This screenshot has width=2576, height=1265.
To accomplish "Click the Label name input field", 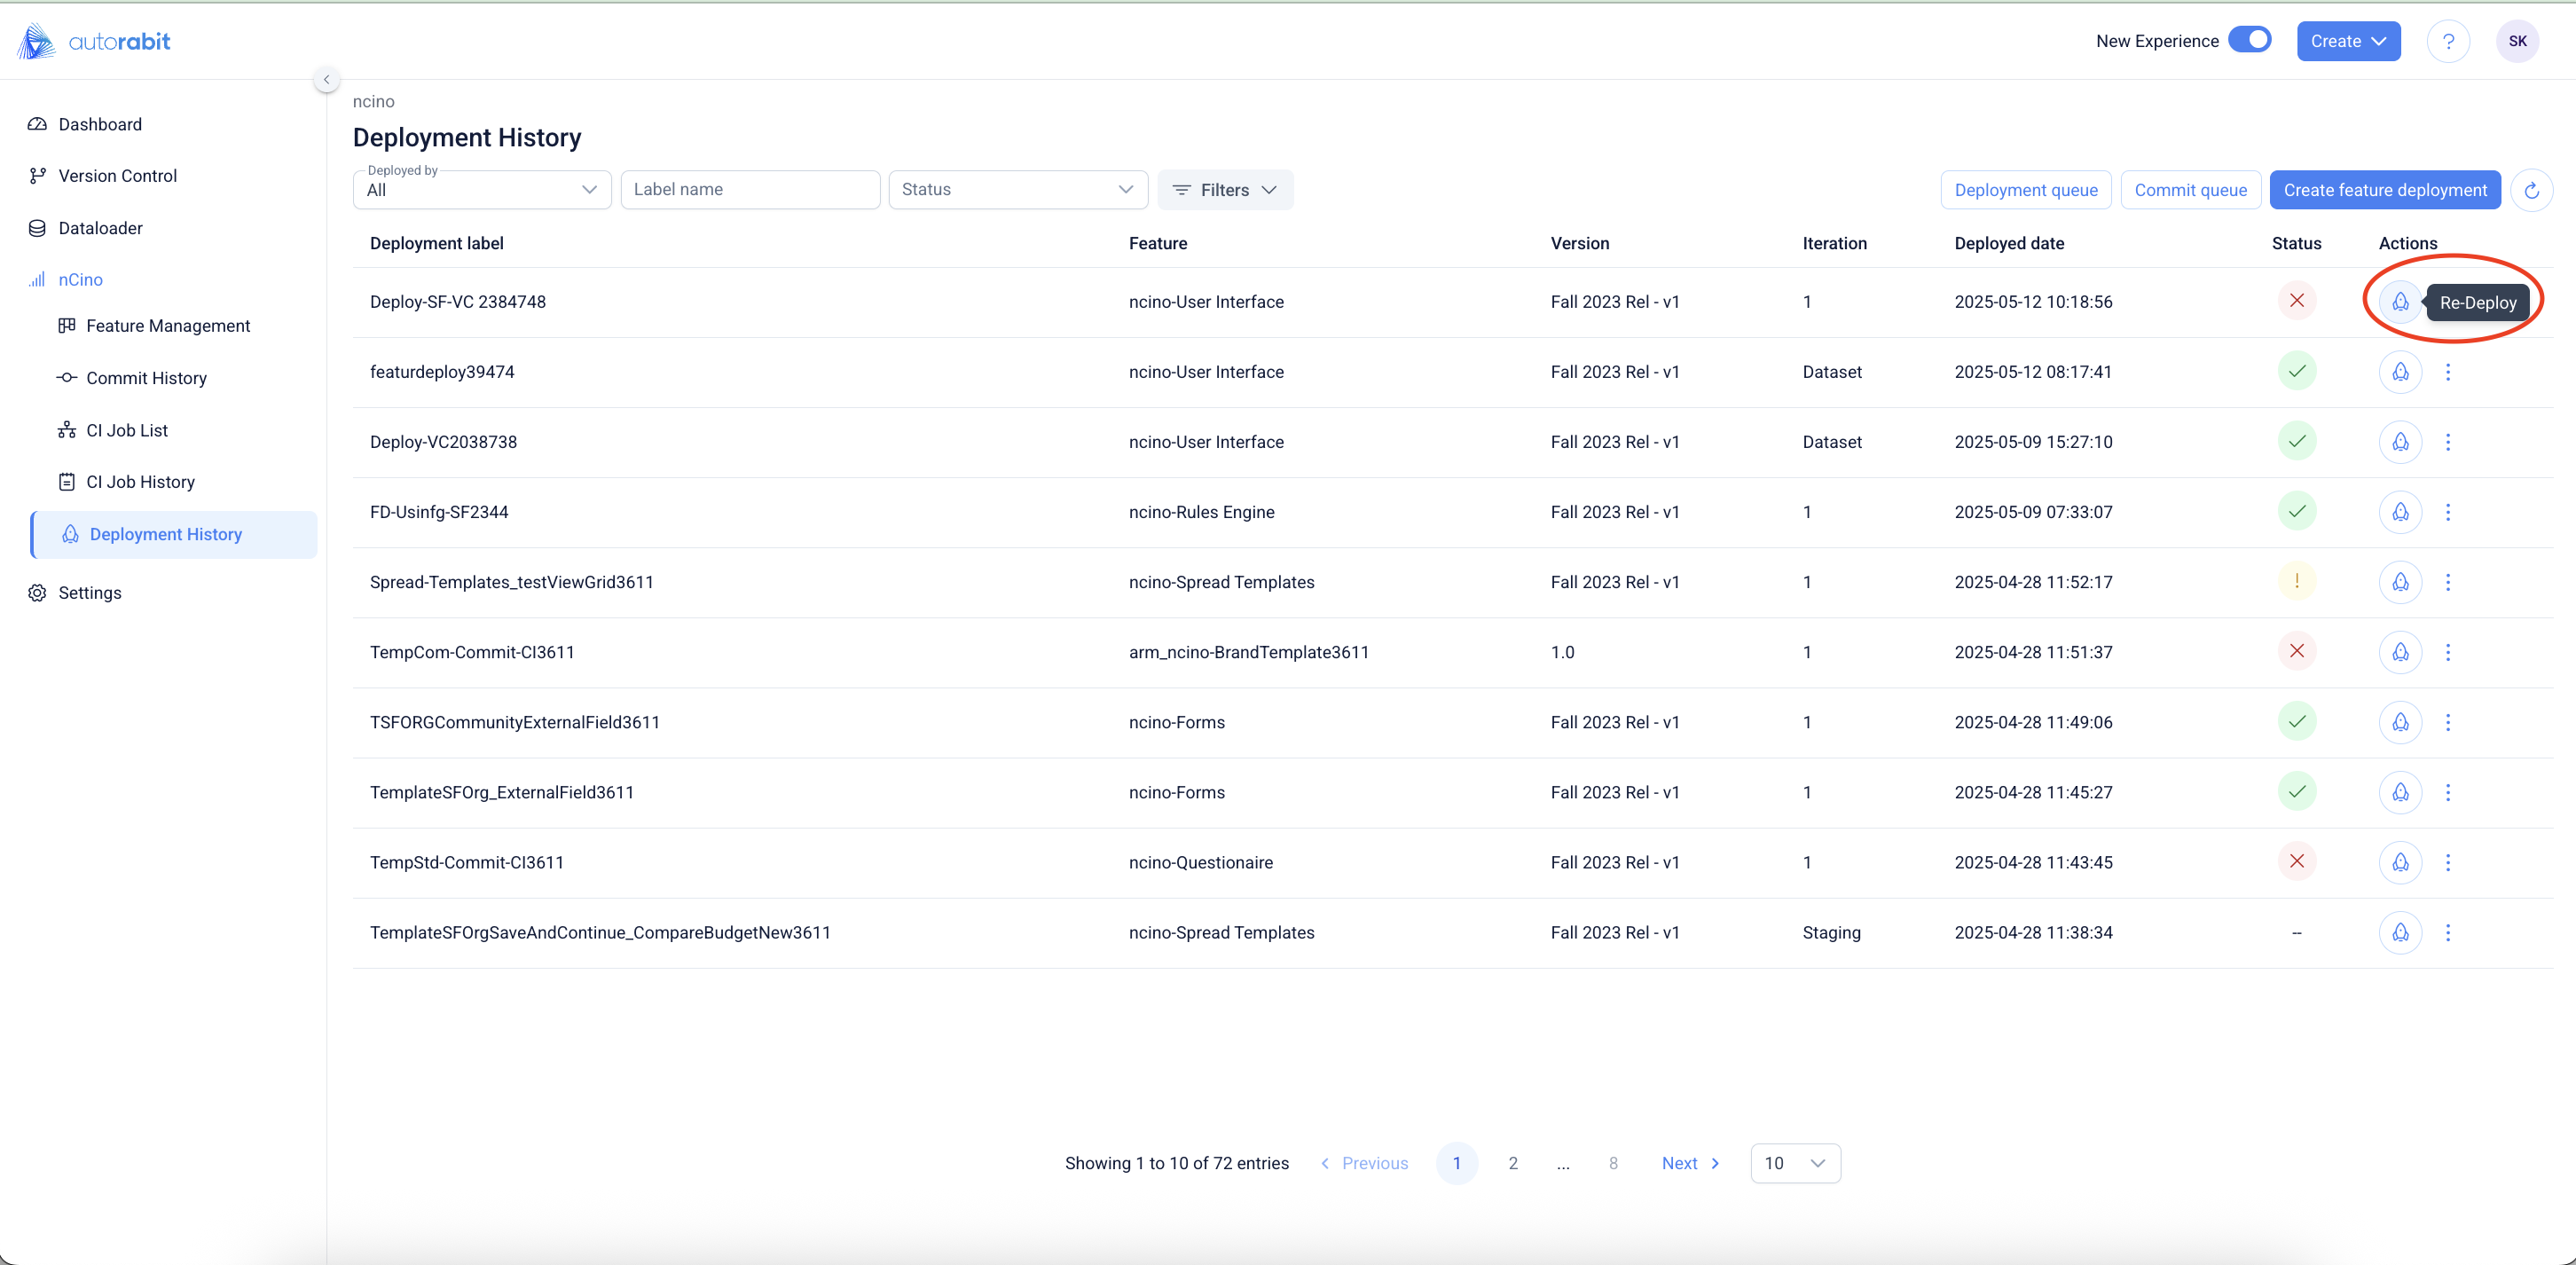I will point(749,190).
